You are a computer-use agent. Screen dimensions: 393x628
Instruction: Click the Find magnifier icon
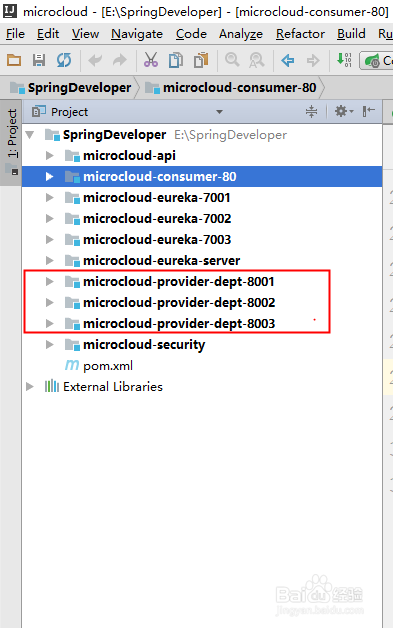232,60
